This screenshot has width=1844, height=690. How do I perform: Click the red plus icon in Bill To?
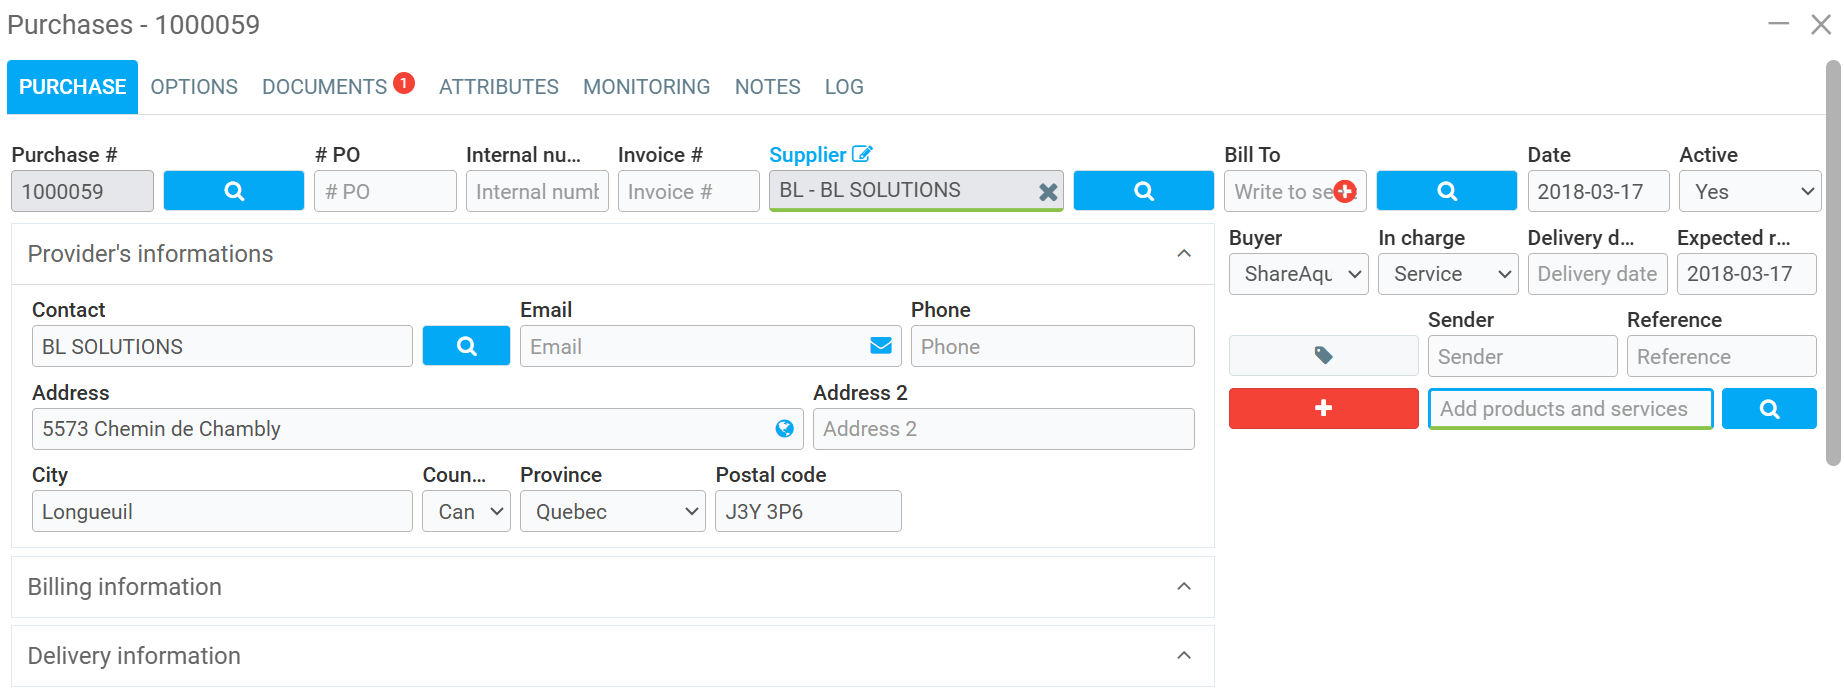pyautogui.click(x=1345, y=191)
